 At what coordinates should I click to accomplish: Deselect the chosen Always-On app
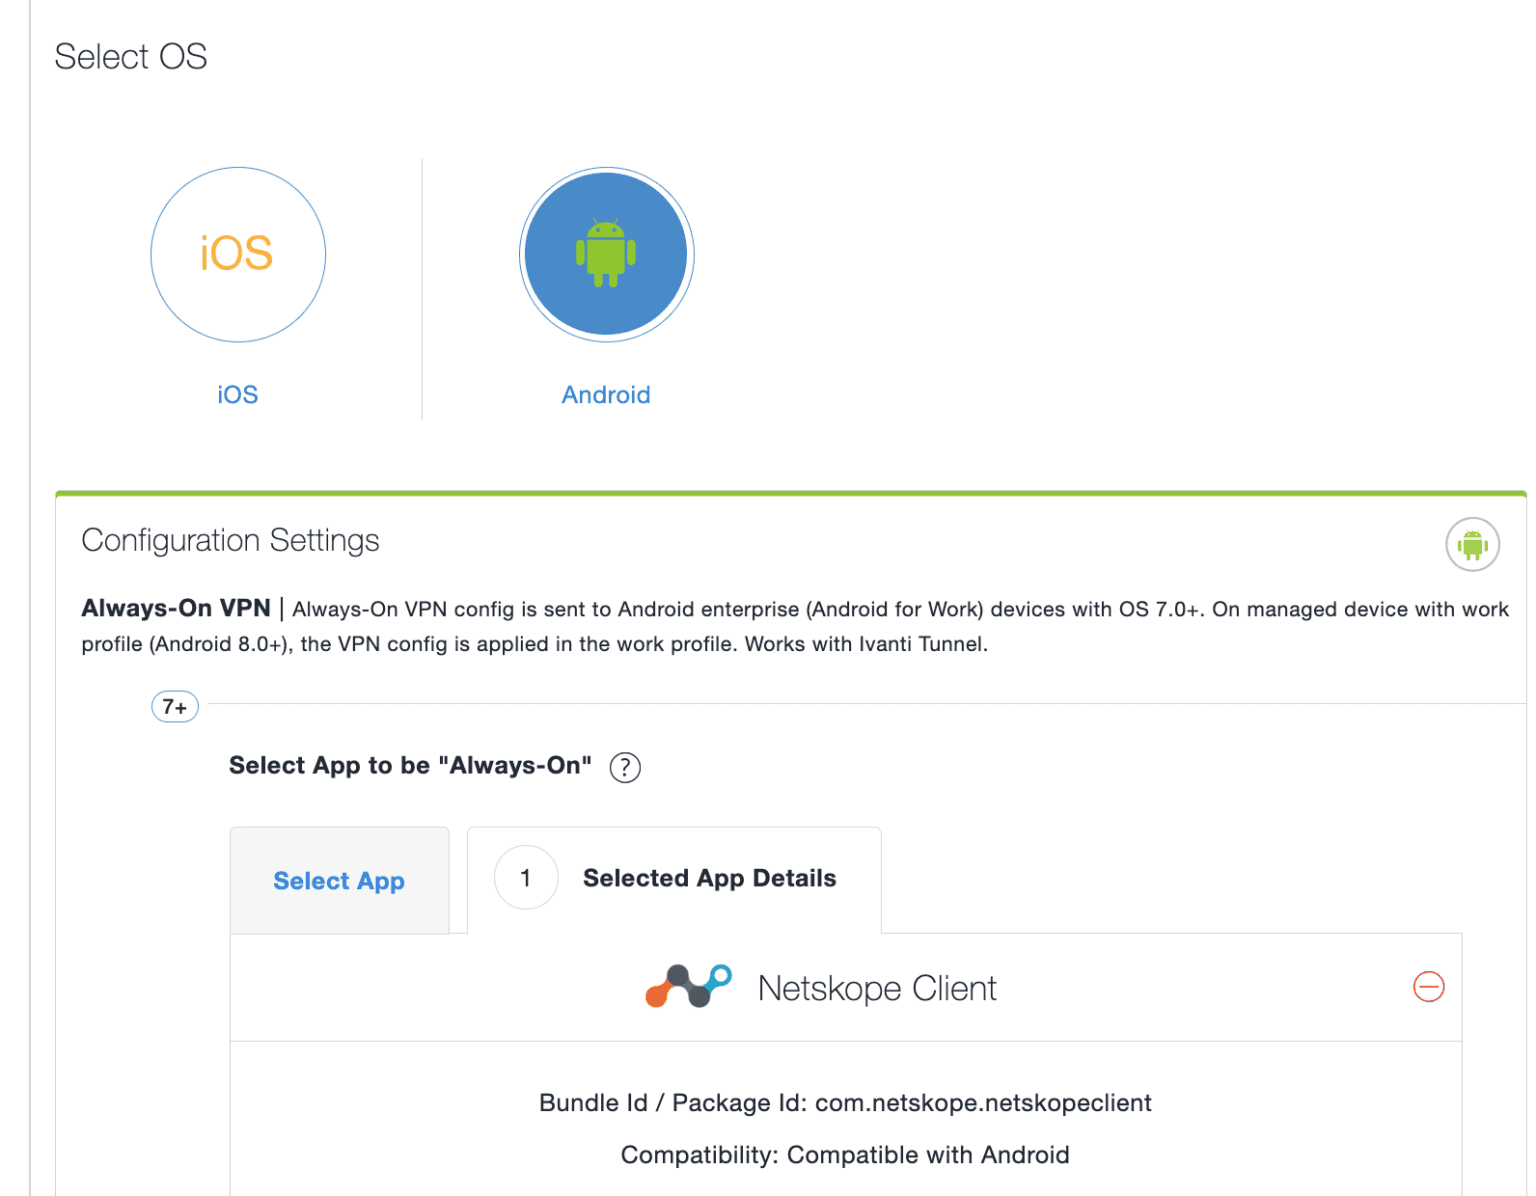point(1429,987)
